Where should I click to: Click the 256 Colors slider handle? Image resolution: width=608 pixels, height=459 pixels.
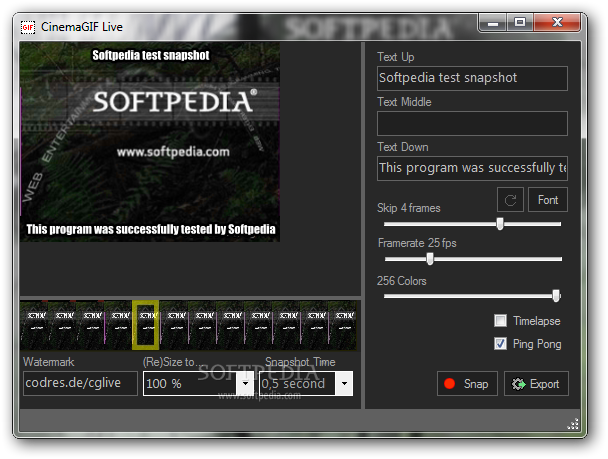pyautogui.click(x=556, y=296)
